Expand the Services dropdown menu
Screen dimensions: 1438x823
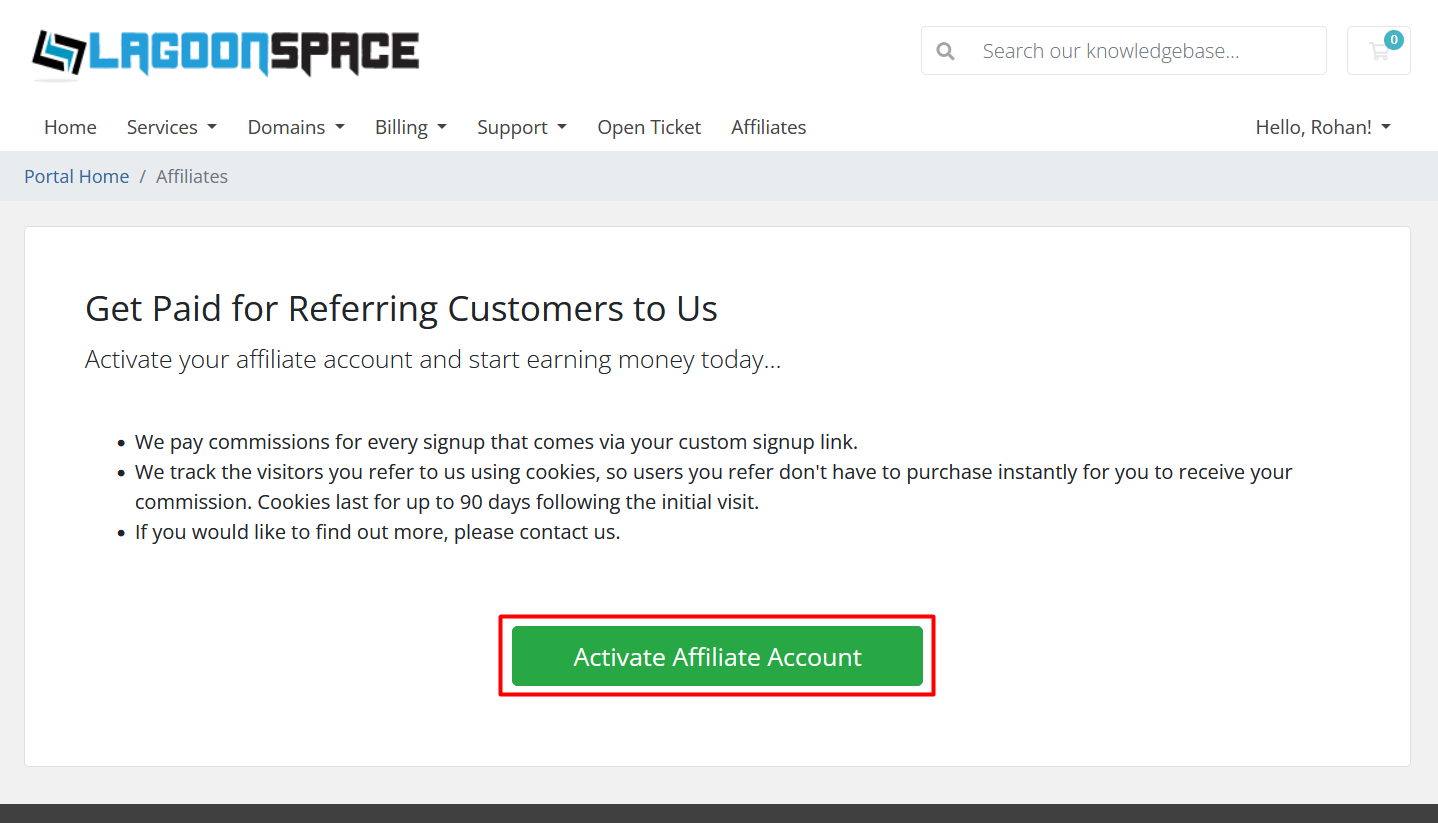171,127
